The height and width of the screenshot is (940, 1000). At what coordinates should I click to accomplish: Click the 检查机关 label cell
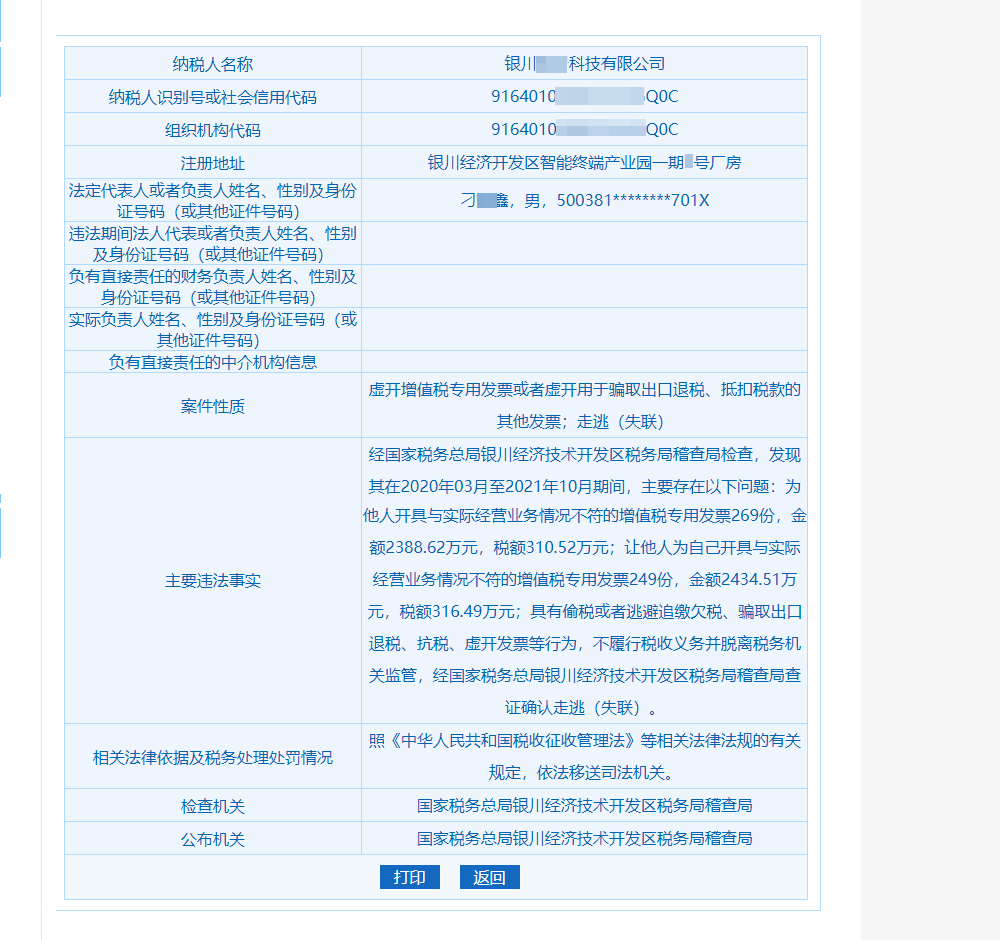coord(213,805)
